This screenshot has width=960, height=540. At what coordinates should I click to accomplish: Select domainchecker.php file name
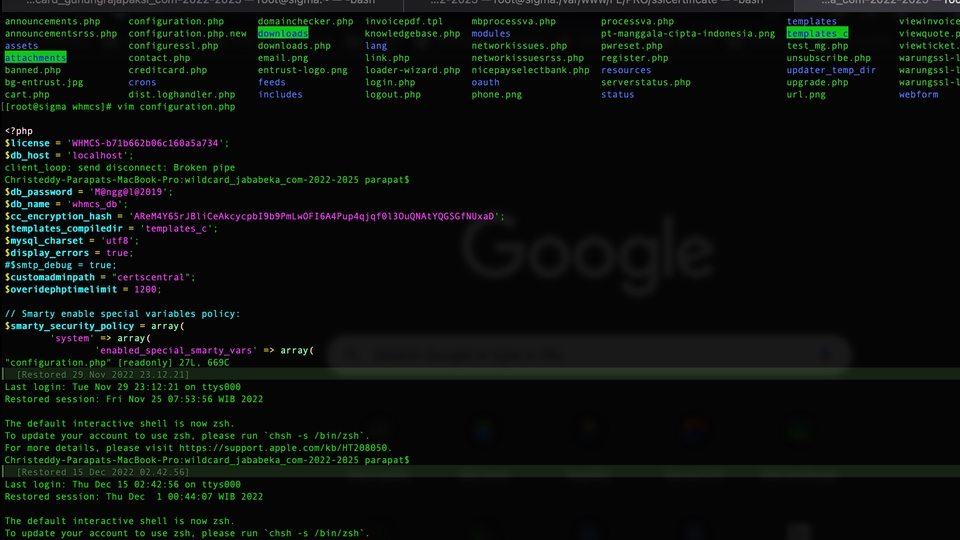tap(306, 21)
